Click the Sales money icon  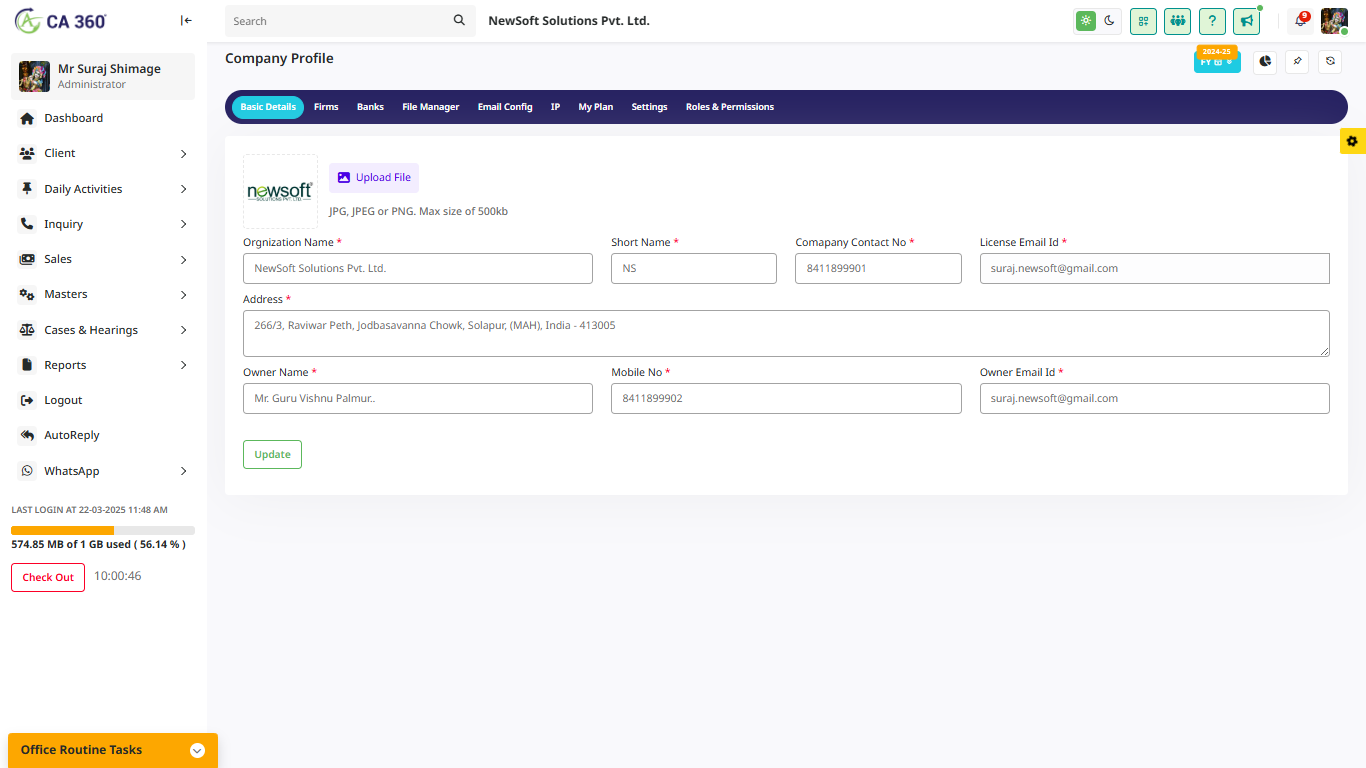(27, 259)
